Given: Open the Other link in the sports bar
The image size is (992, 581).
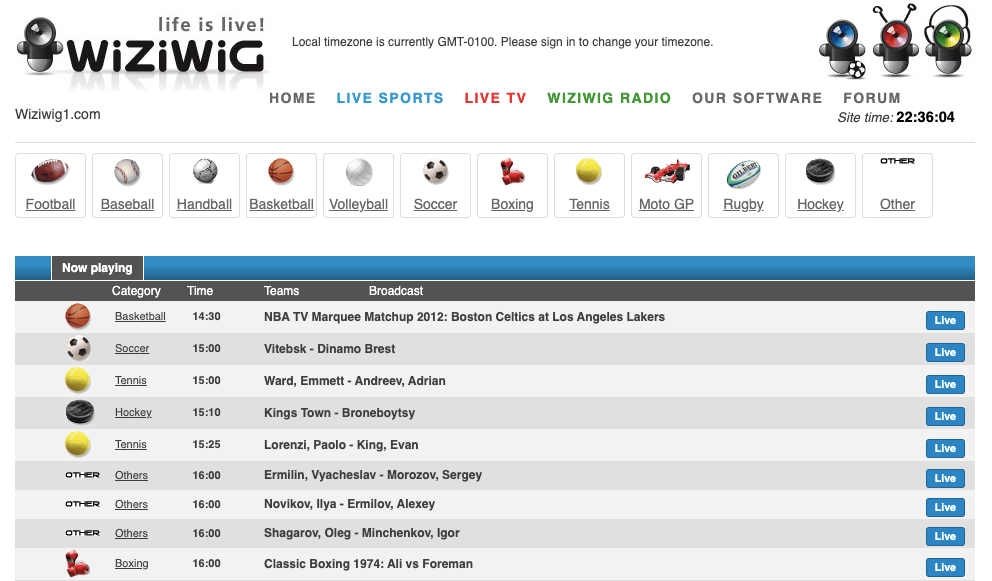Looking at the screenshot, I should coord(897,204).
